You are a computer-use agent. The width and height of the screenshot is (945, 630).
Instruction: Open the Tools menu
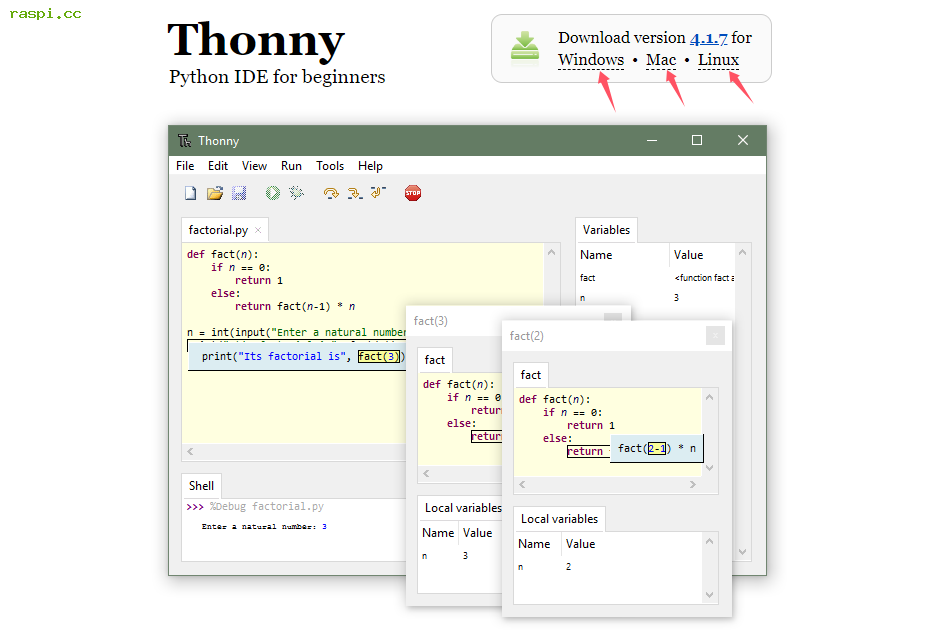click(x=330, y=166)
